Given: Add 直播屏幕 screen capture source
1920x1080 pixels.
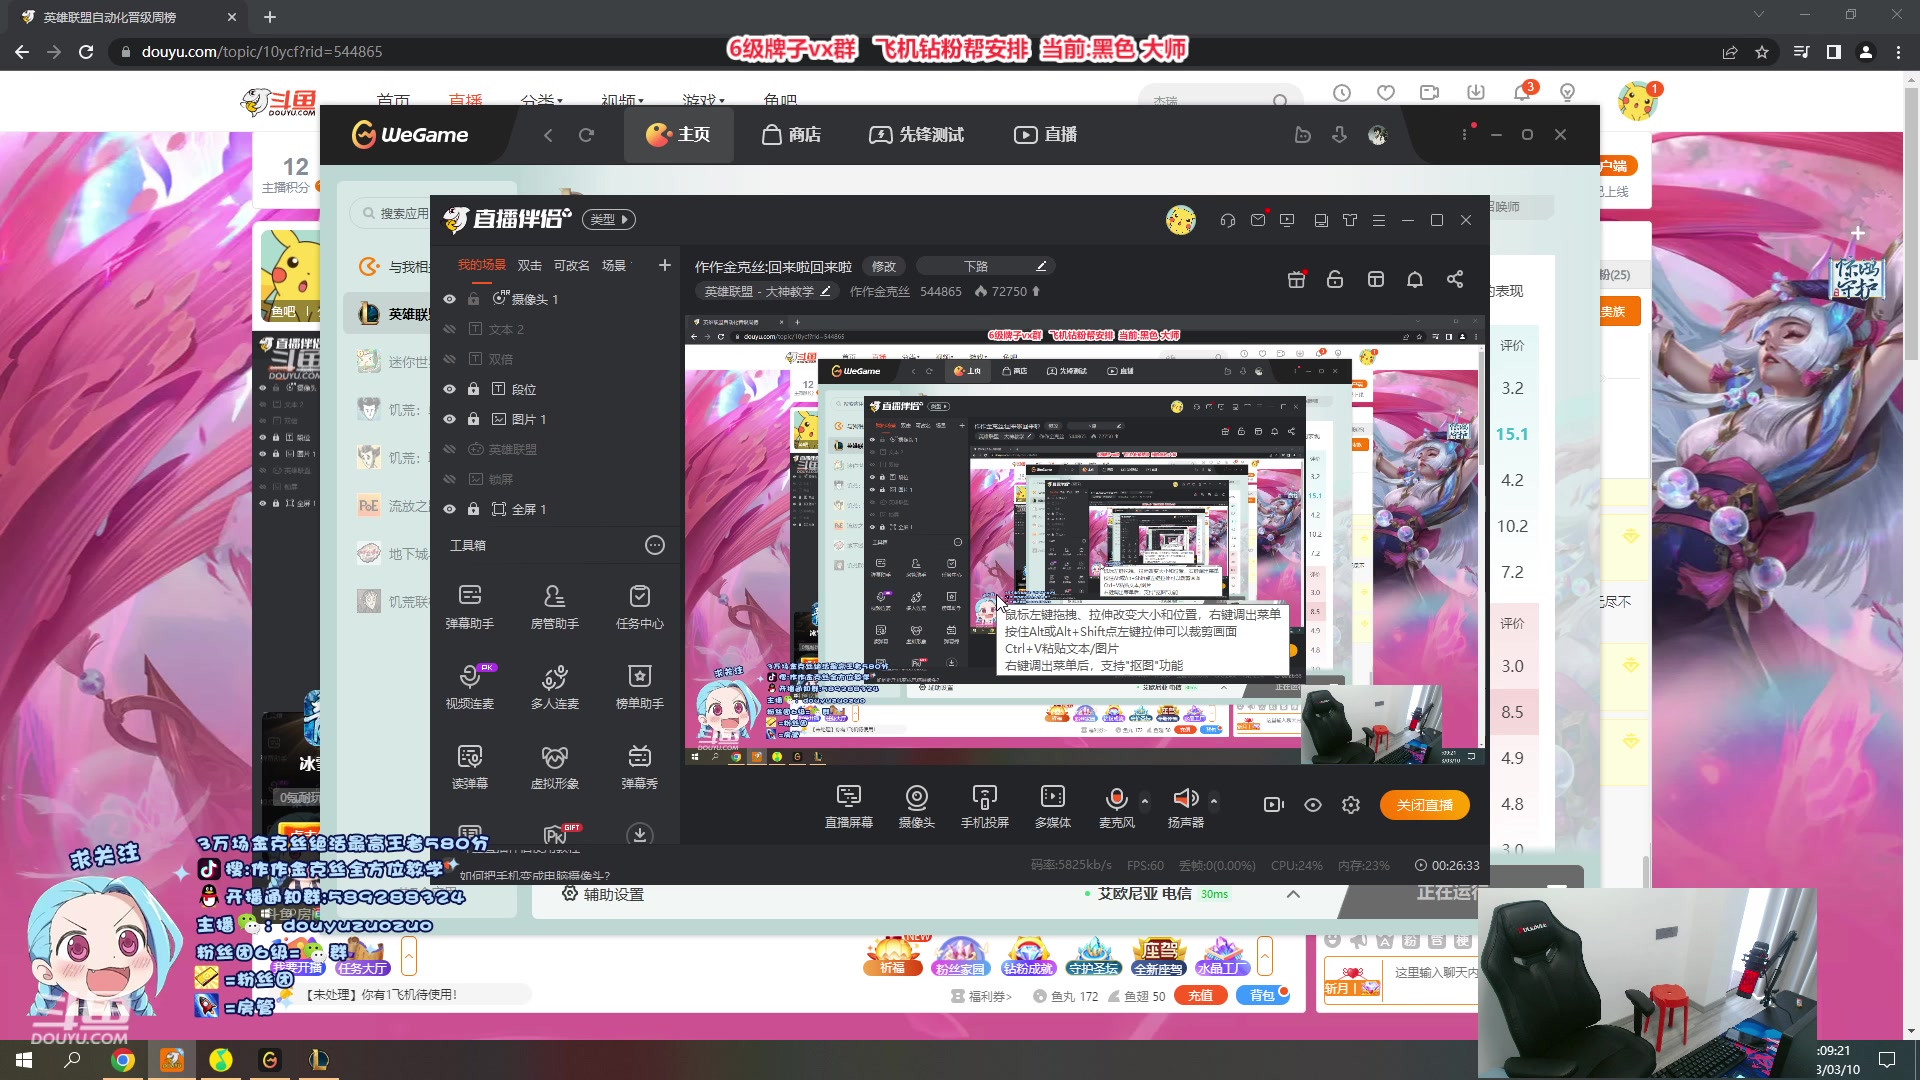Looking at the screenshot, I should (x=848, y=806).
